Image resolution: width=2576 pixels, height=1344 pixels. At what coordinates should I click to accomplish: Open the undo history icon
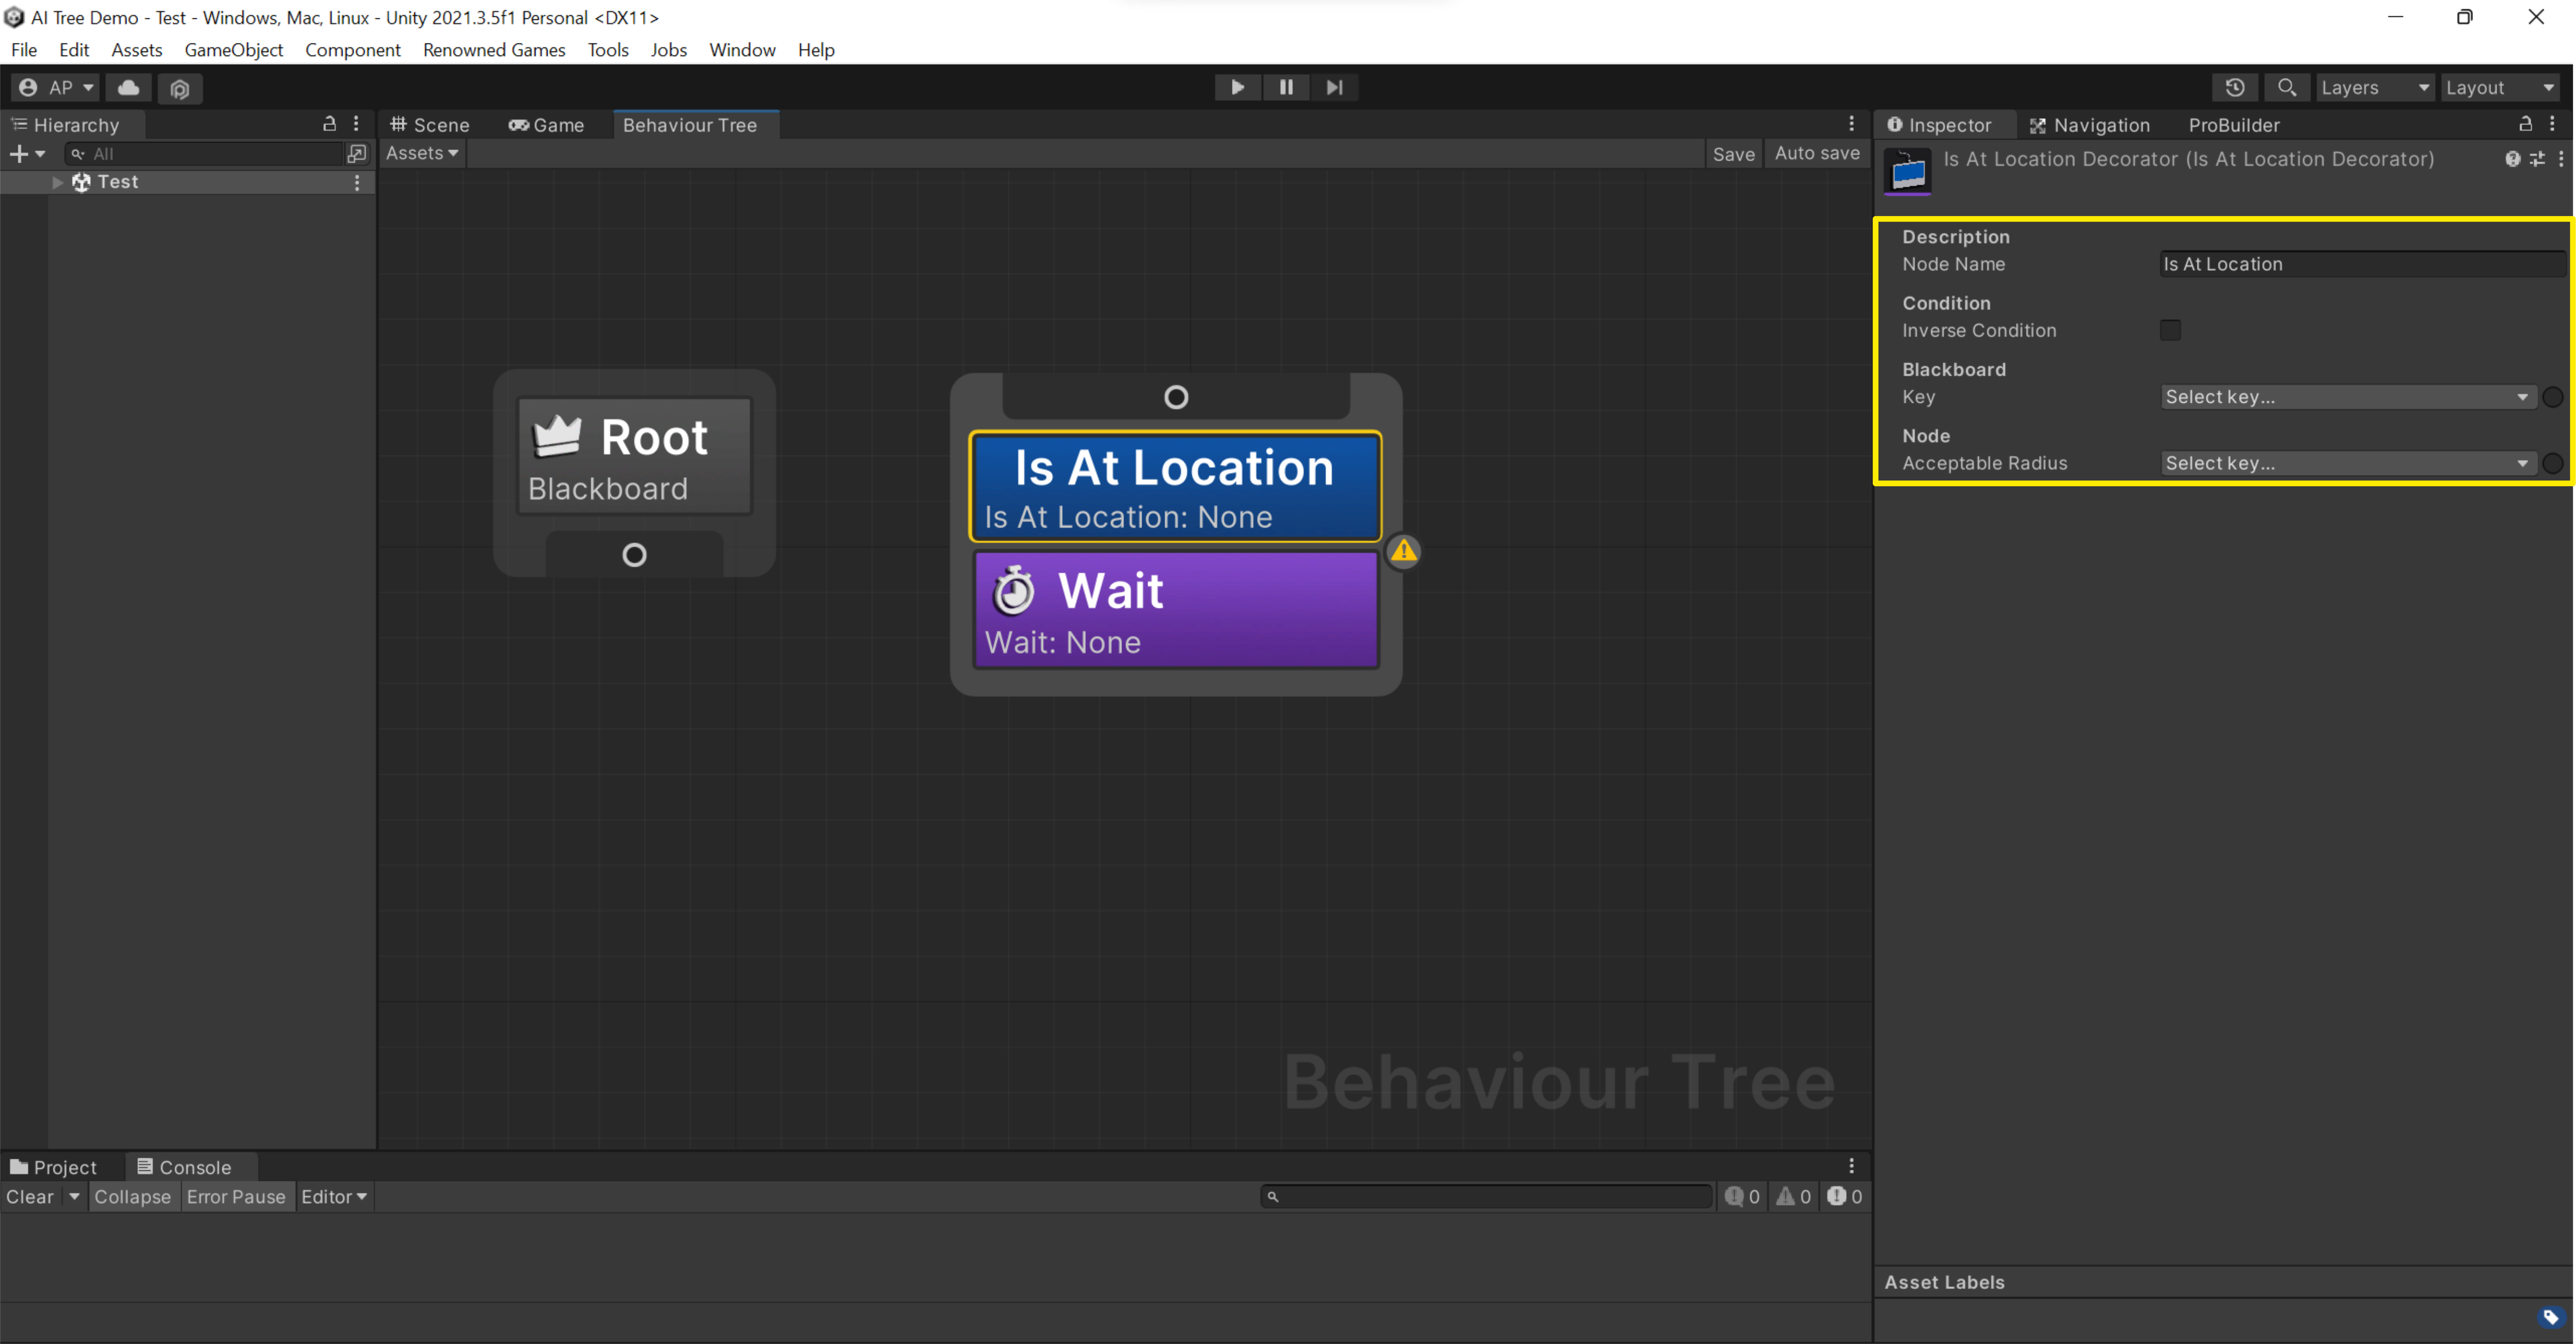point(2235,87)
